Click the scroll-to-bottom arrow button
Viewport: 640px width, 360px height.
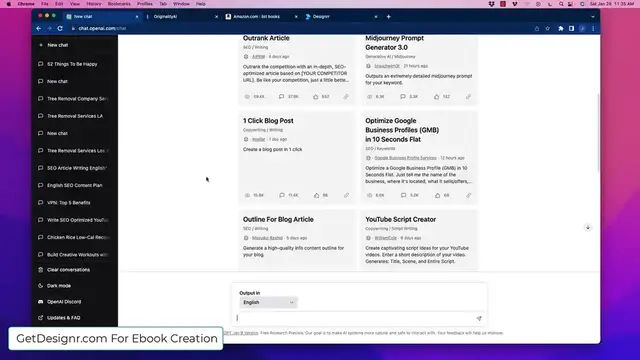(x=588, y=227)
